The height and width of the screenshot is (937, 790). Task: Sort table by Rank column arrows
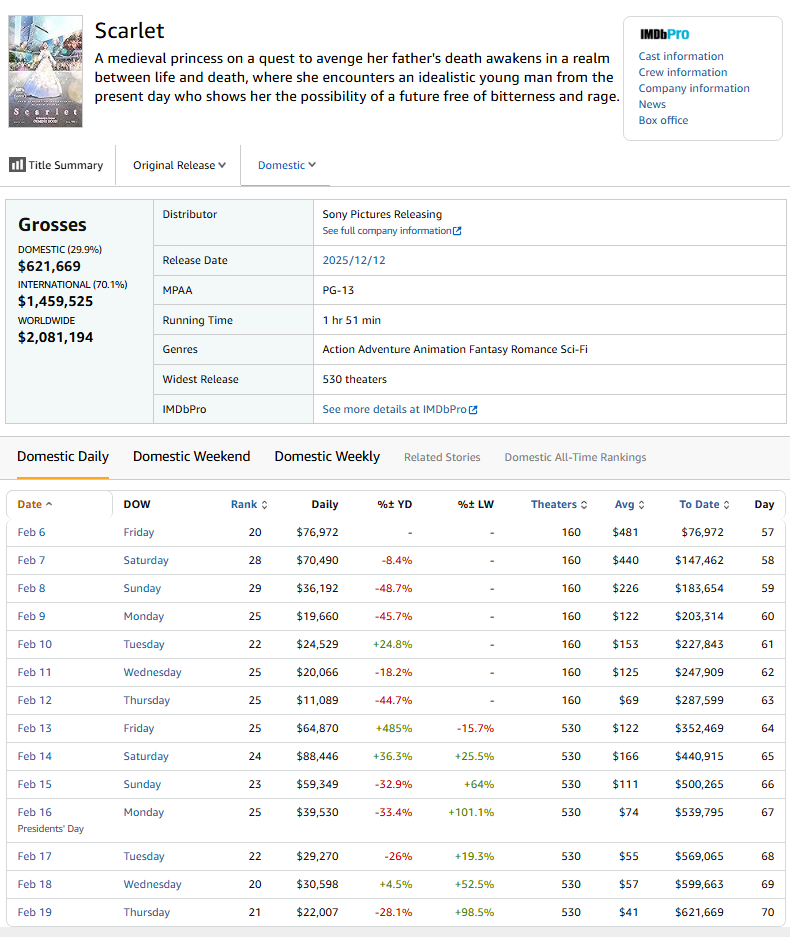(x=264, y=505)
